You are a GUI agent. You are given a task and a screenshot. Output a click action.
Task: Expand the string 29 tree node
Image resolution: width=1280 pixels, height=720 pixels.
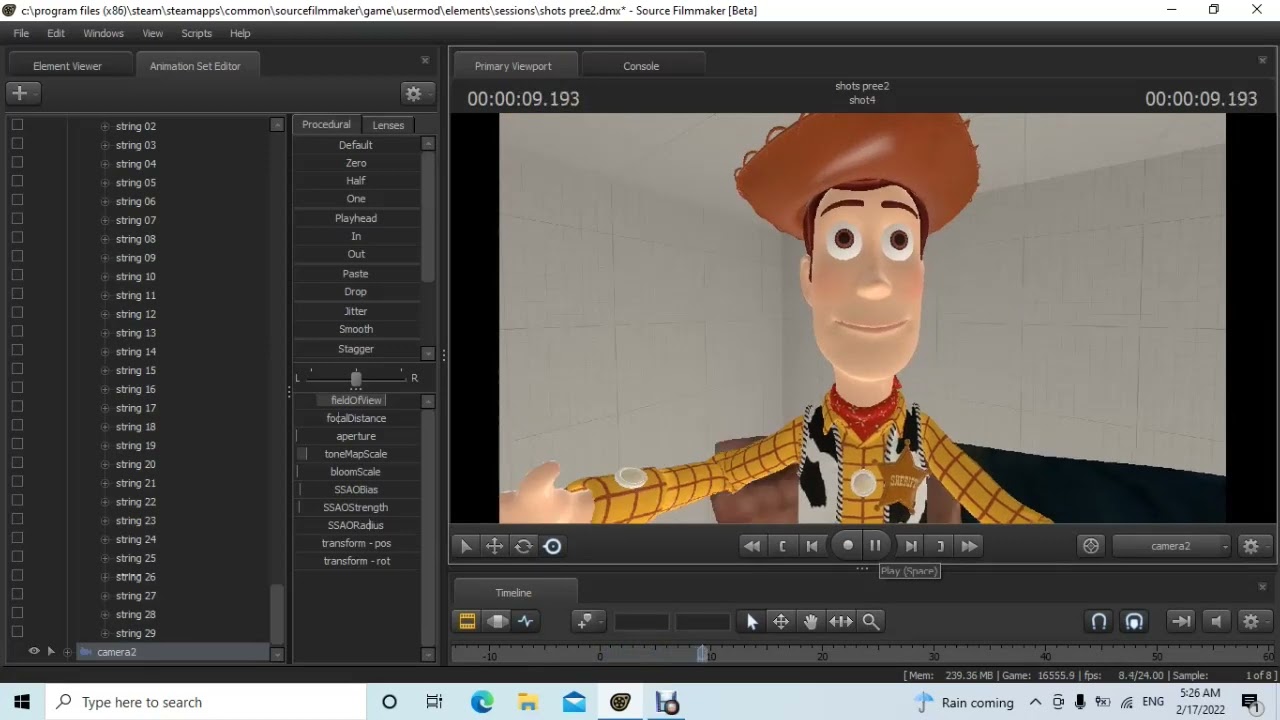coord(105,633)
